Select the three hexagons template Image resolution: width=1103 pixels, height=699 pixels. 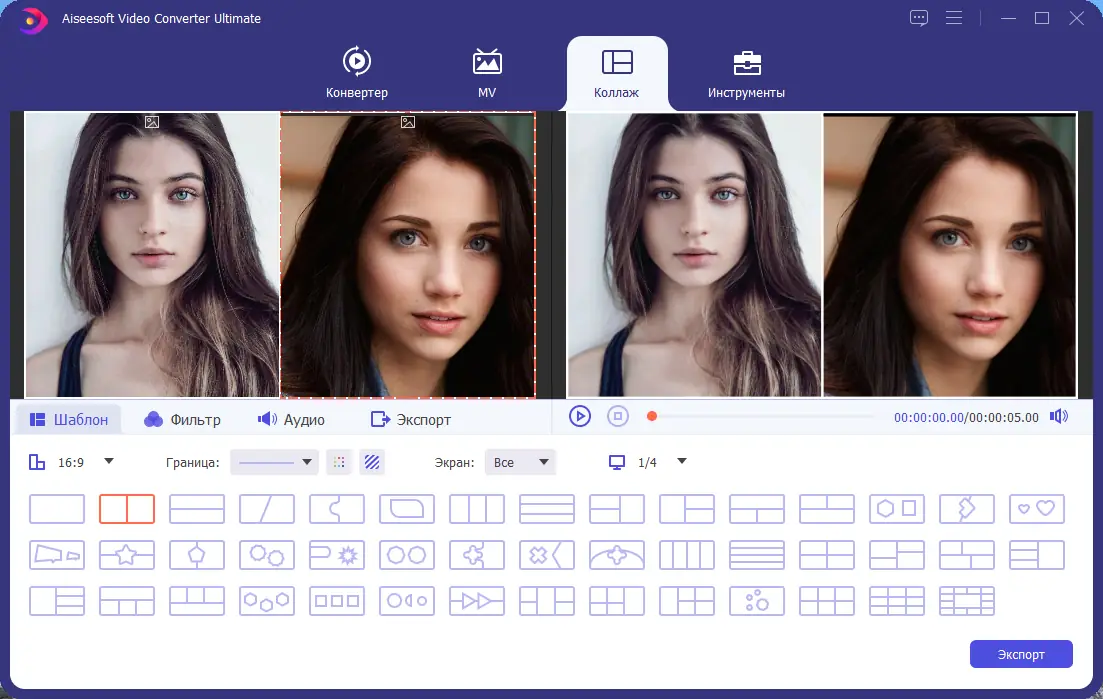(x=267, y=601)
